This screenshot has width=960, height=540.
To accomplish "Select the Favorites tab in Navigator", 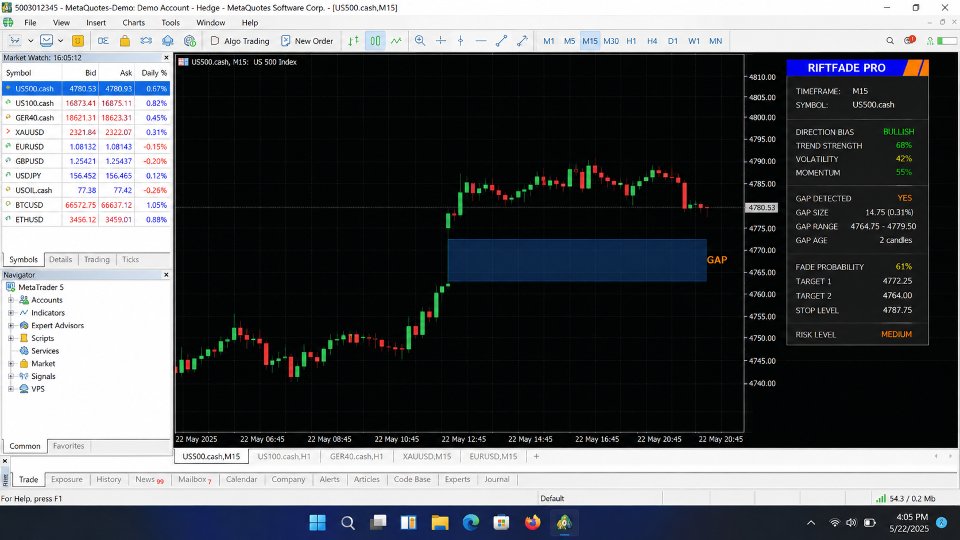I will click(69, 446).
